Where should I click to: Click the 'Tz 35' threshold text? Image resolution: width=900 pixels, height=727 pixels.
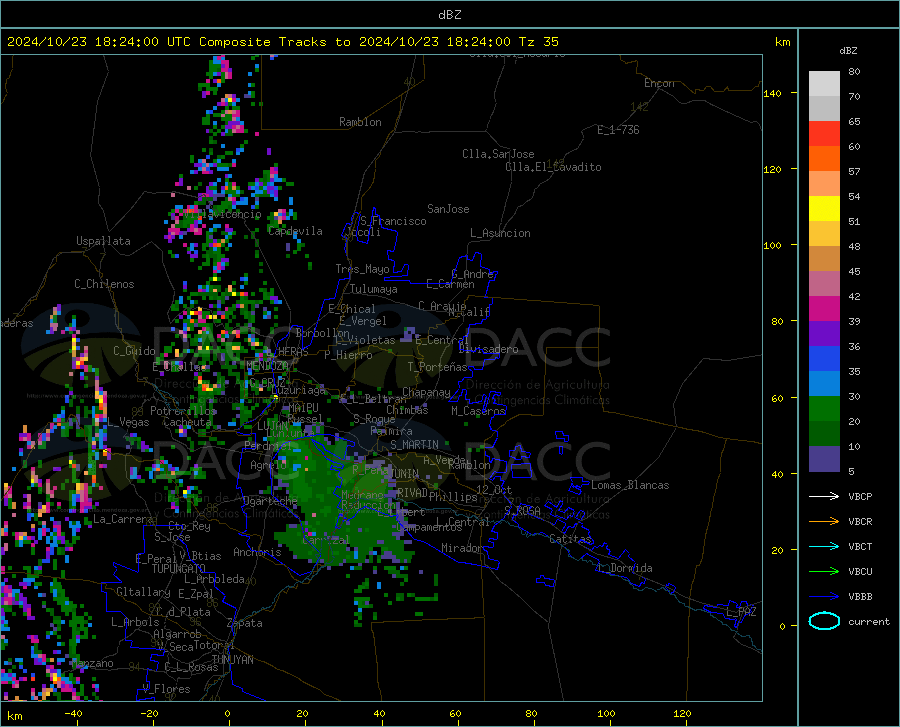pos(538,42)
